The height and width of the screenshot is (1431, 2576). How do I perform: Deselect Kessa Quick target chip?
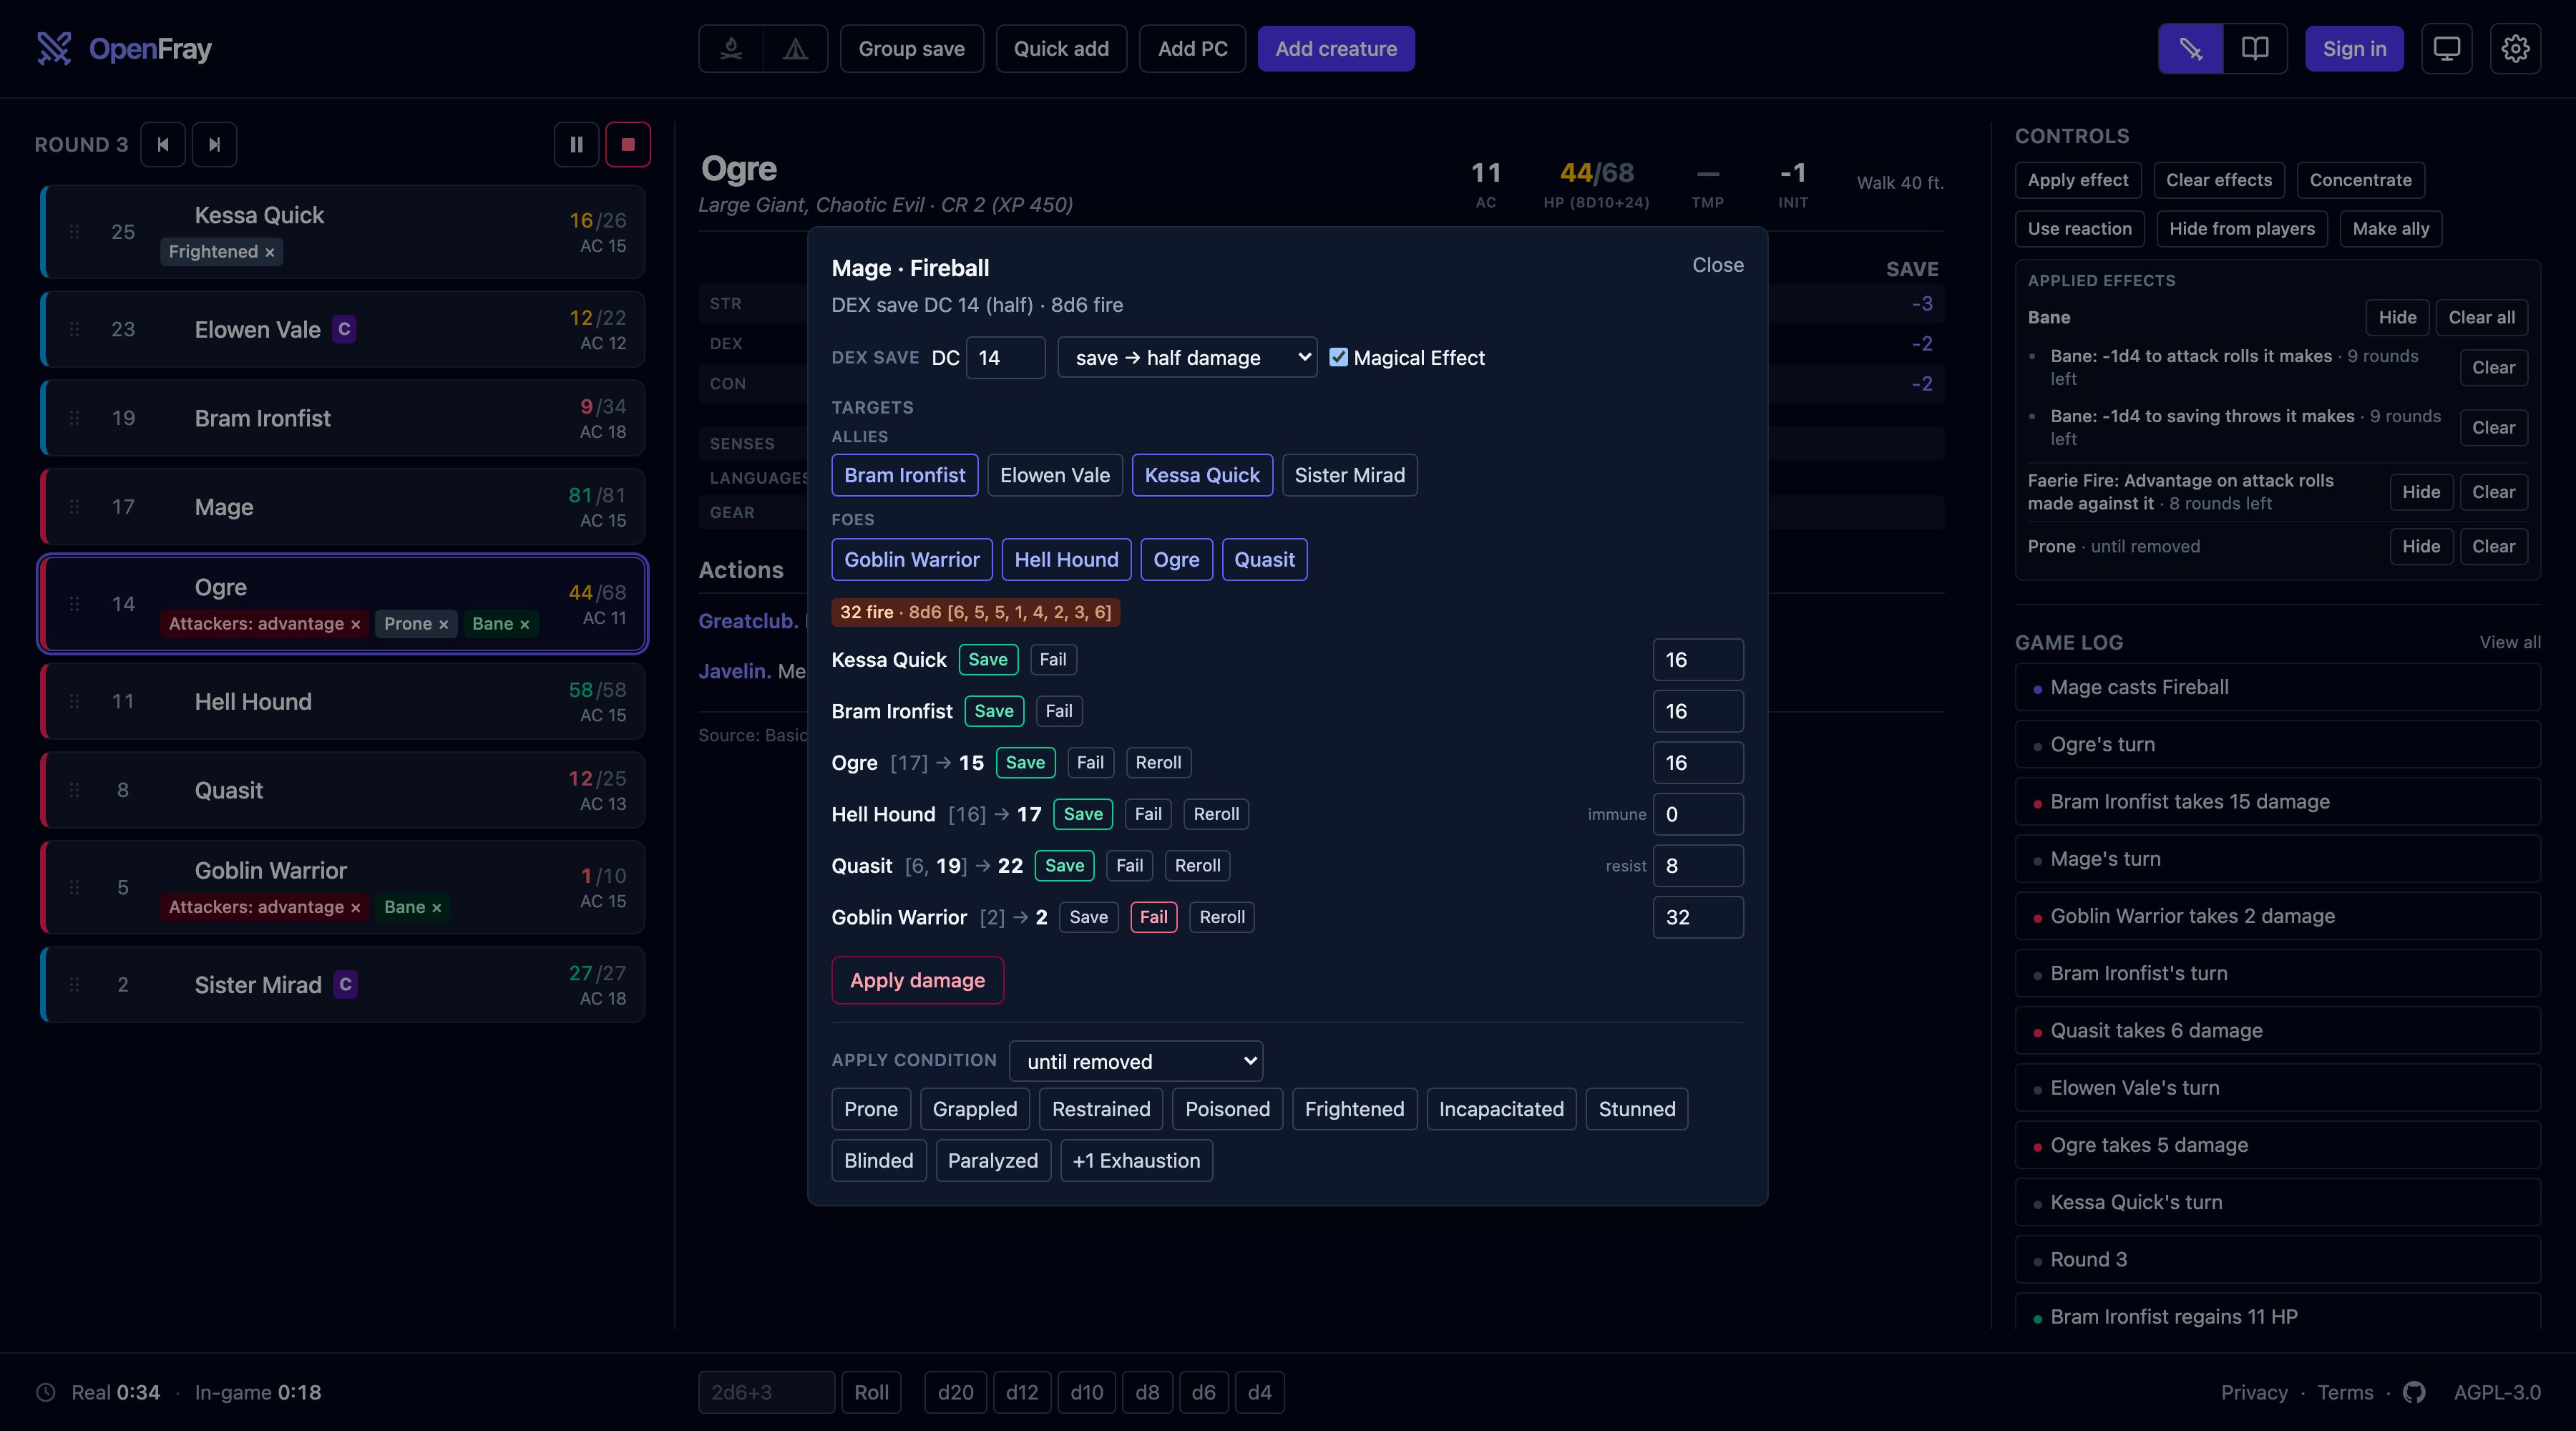click(x=1202, y=475)
